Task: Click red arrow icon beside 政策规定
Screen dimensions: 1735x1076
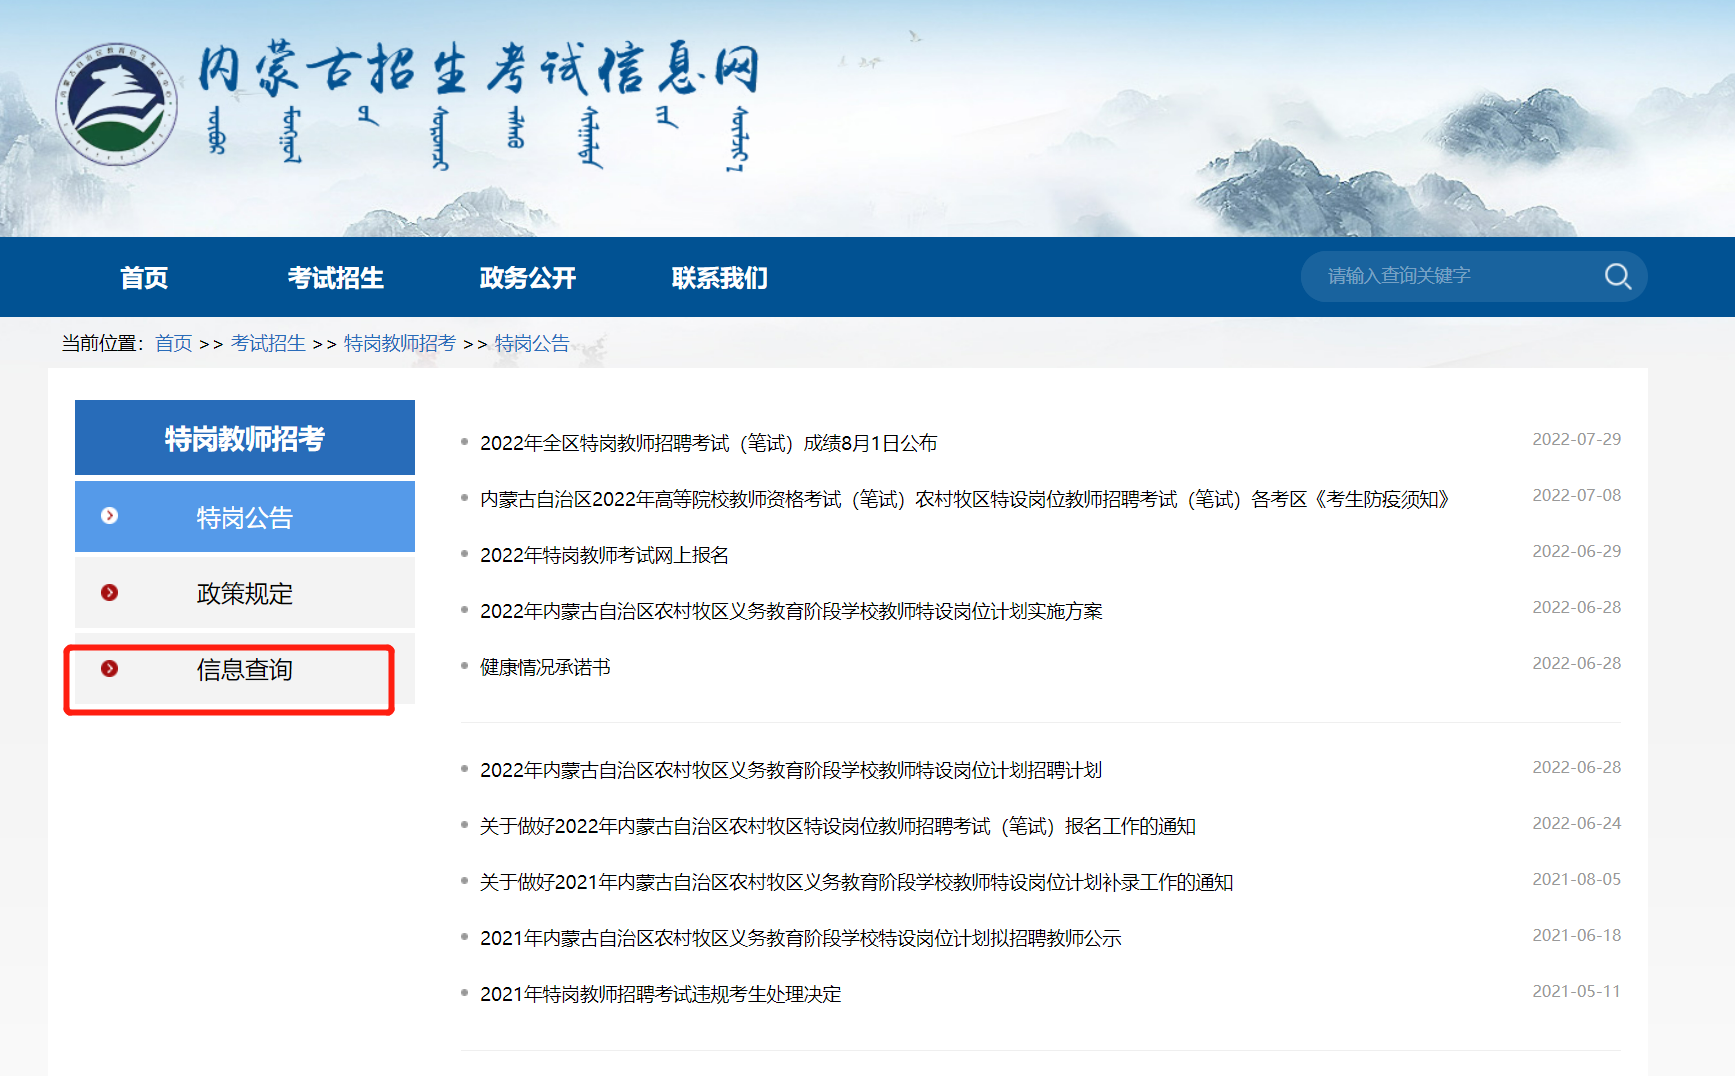Action: click(110, 593)
